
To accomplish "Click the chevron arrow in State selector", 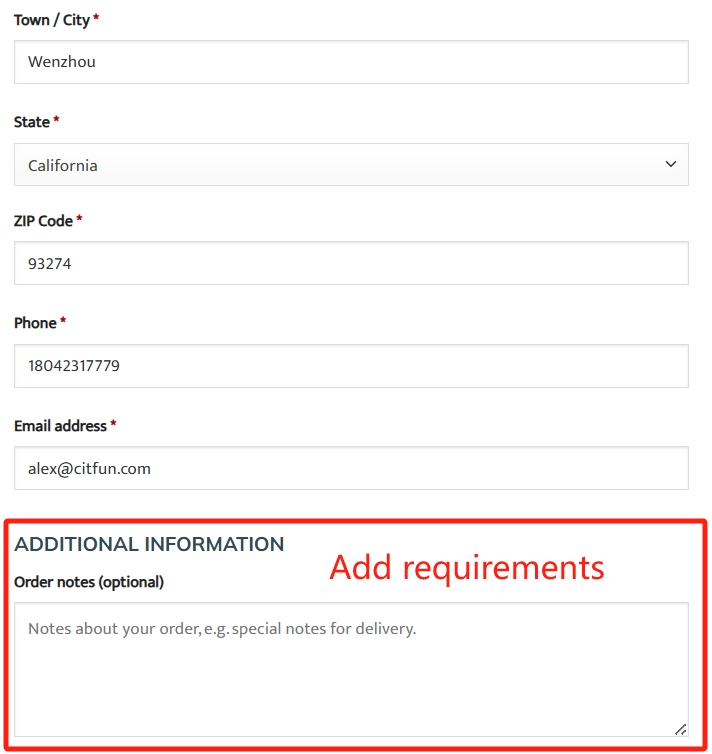I will 671,164.
